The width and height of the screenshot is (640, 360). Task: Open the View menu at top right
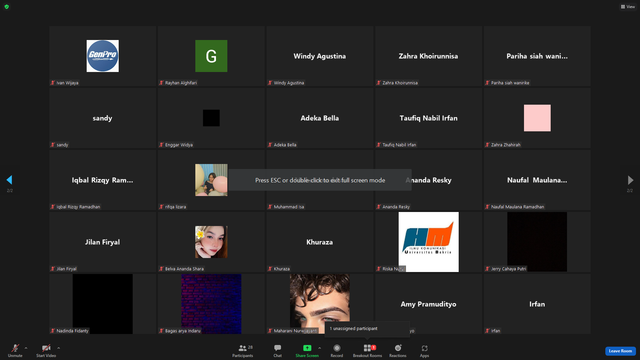click(x=628, y=7)
